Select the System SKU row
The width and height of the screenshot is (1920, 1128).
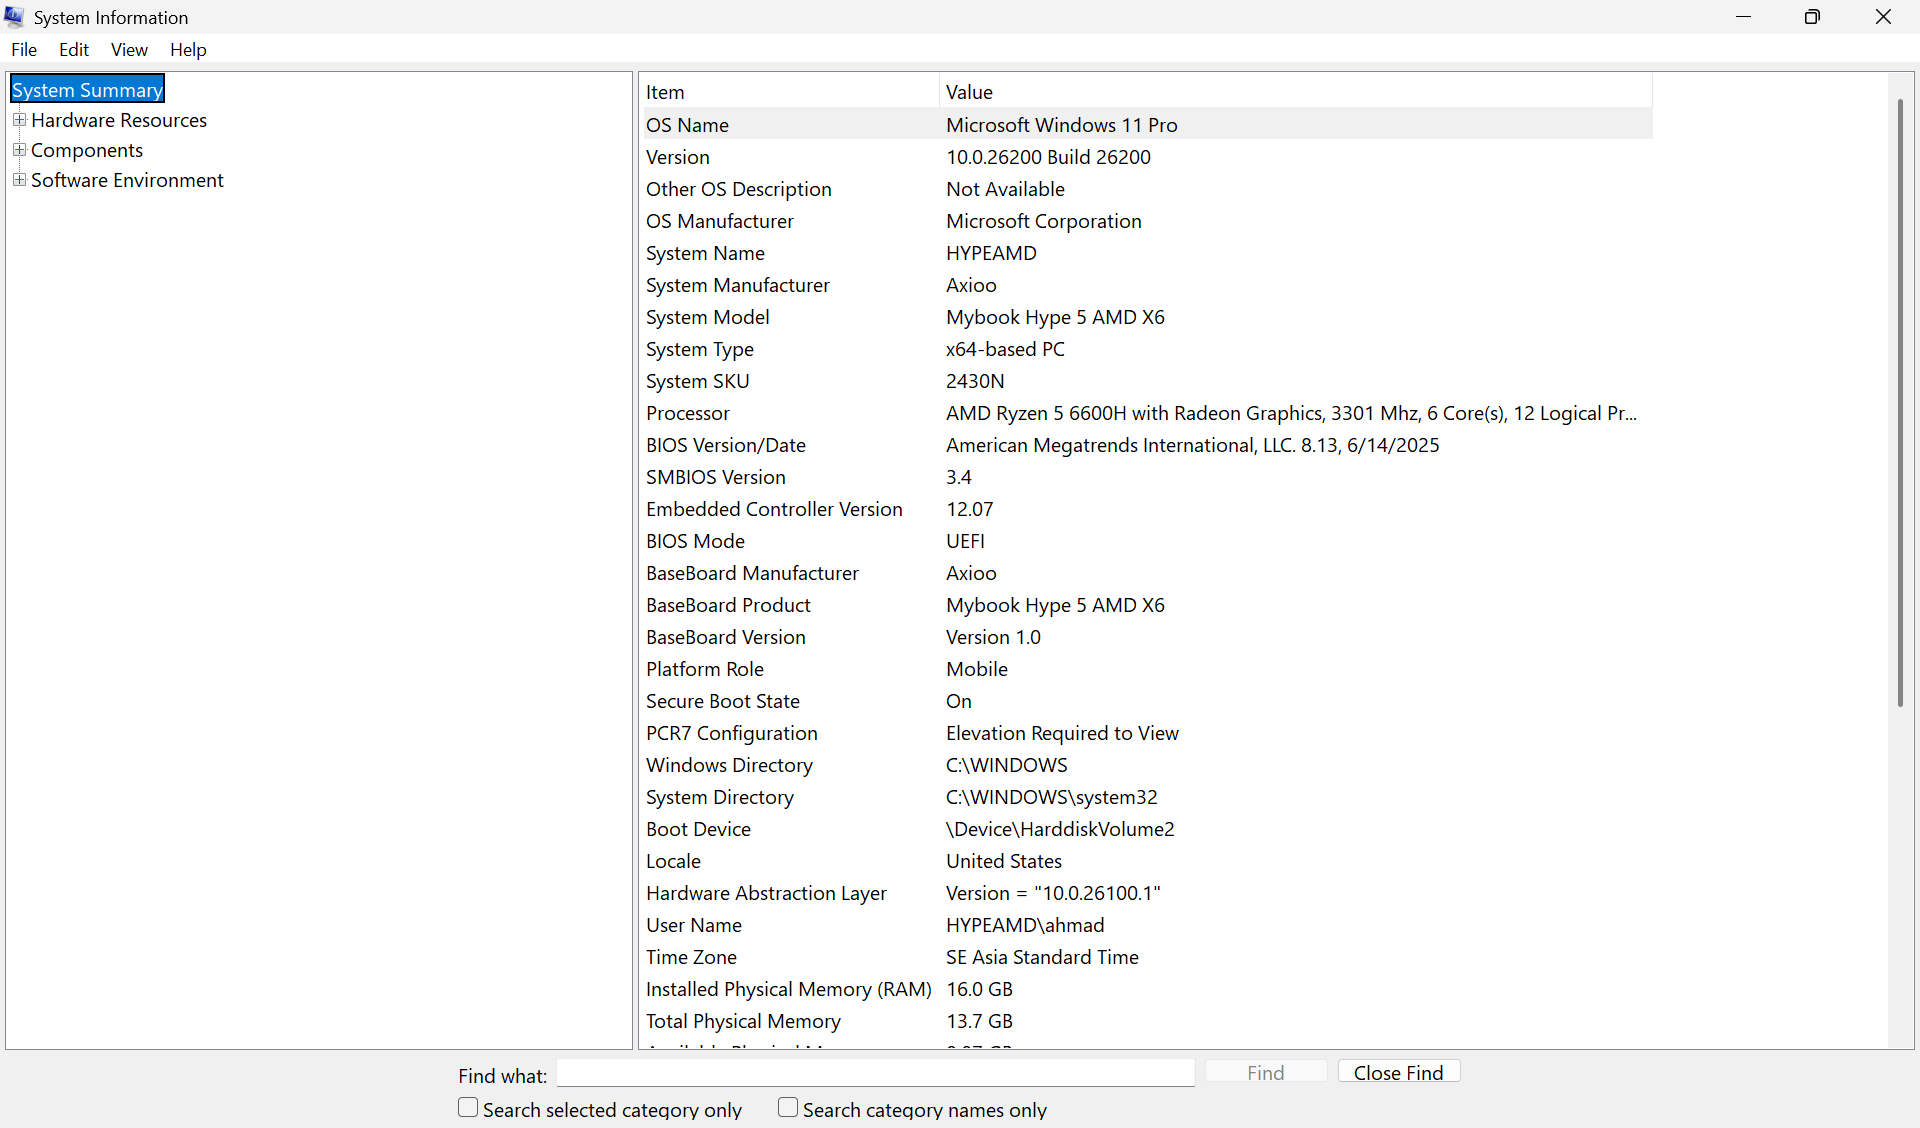(1146, 381)
